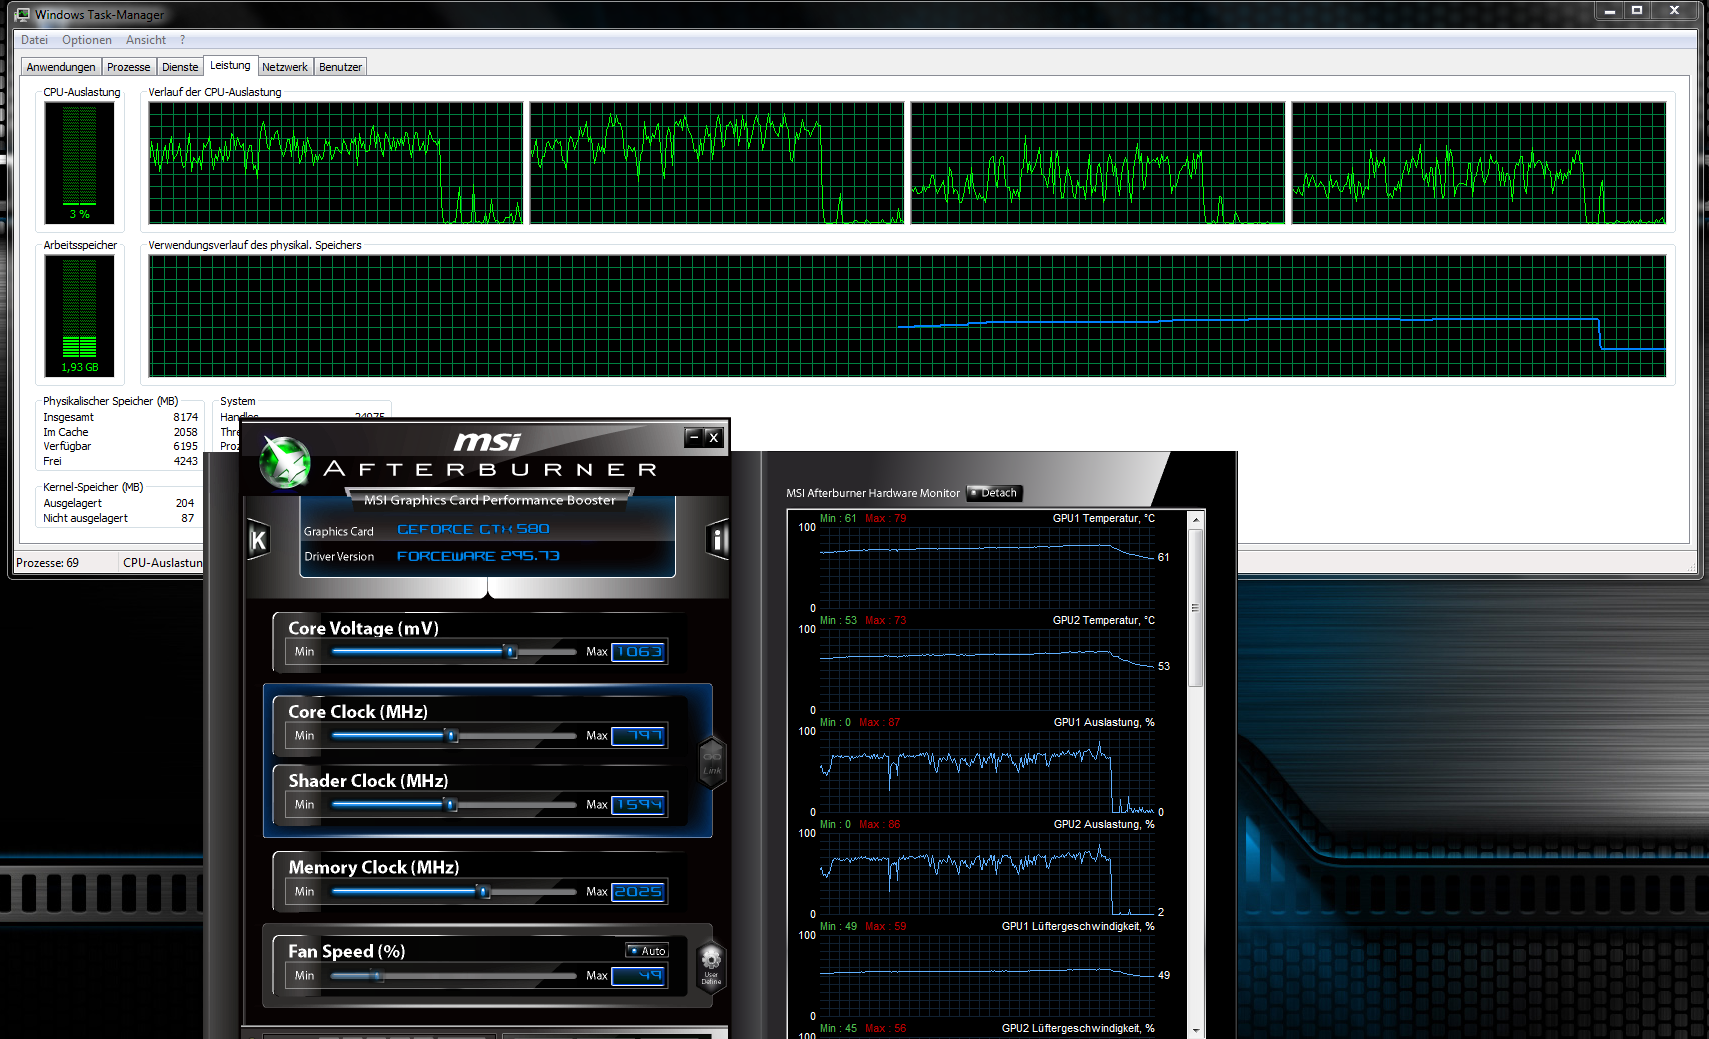Viewport: 1709px width, 1039px height.
Task: Switch to the Anwendungen tab
Action: click(61, 67)
